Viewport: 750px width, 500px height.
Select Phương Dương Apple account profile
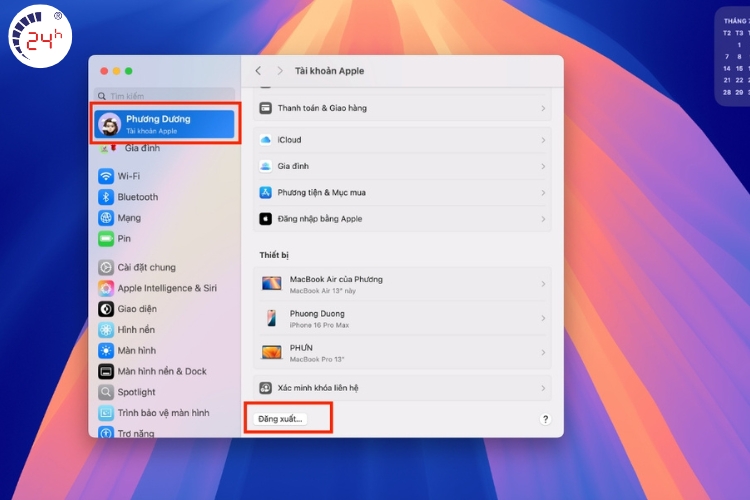[x=165, y=124]
